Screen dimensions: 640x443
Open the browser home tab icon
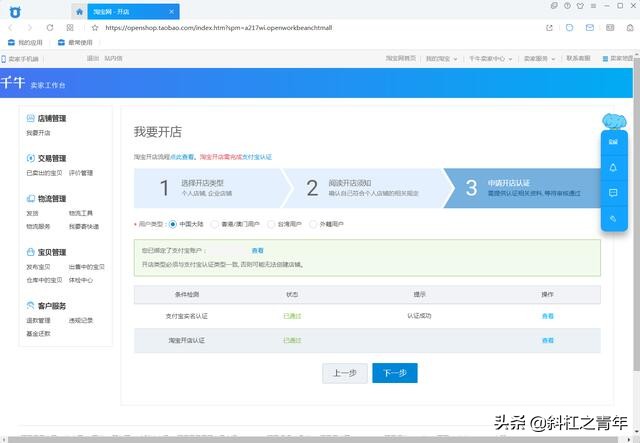(79, 12)
